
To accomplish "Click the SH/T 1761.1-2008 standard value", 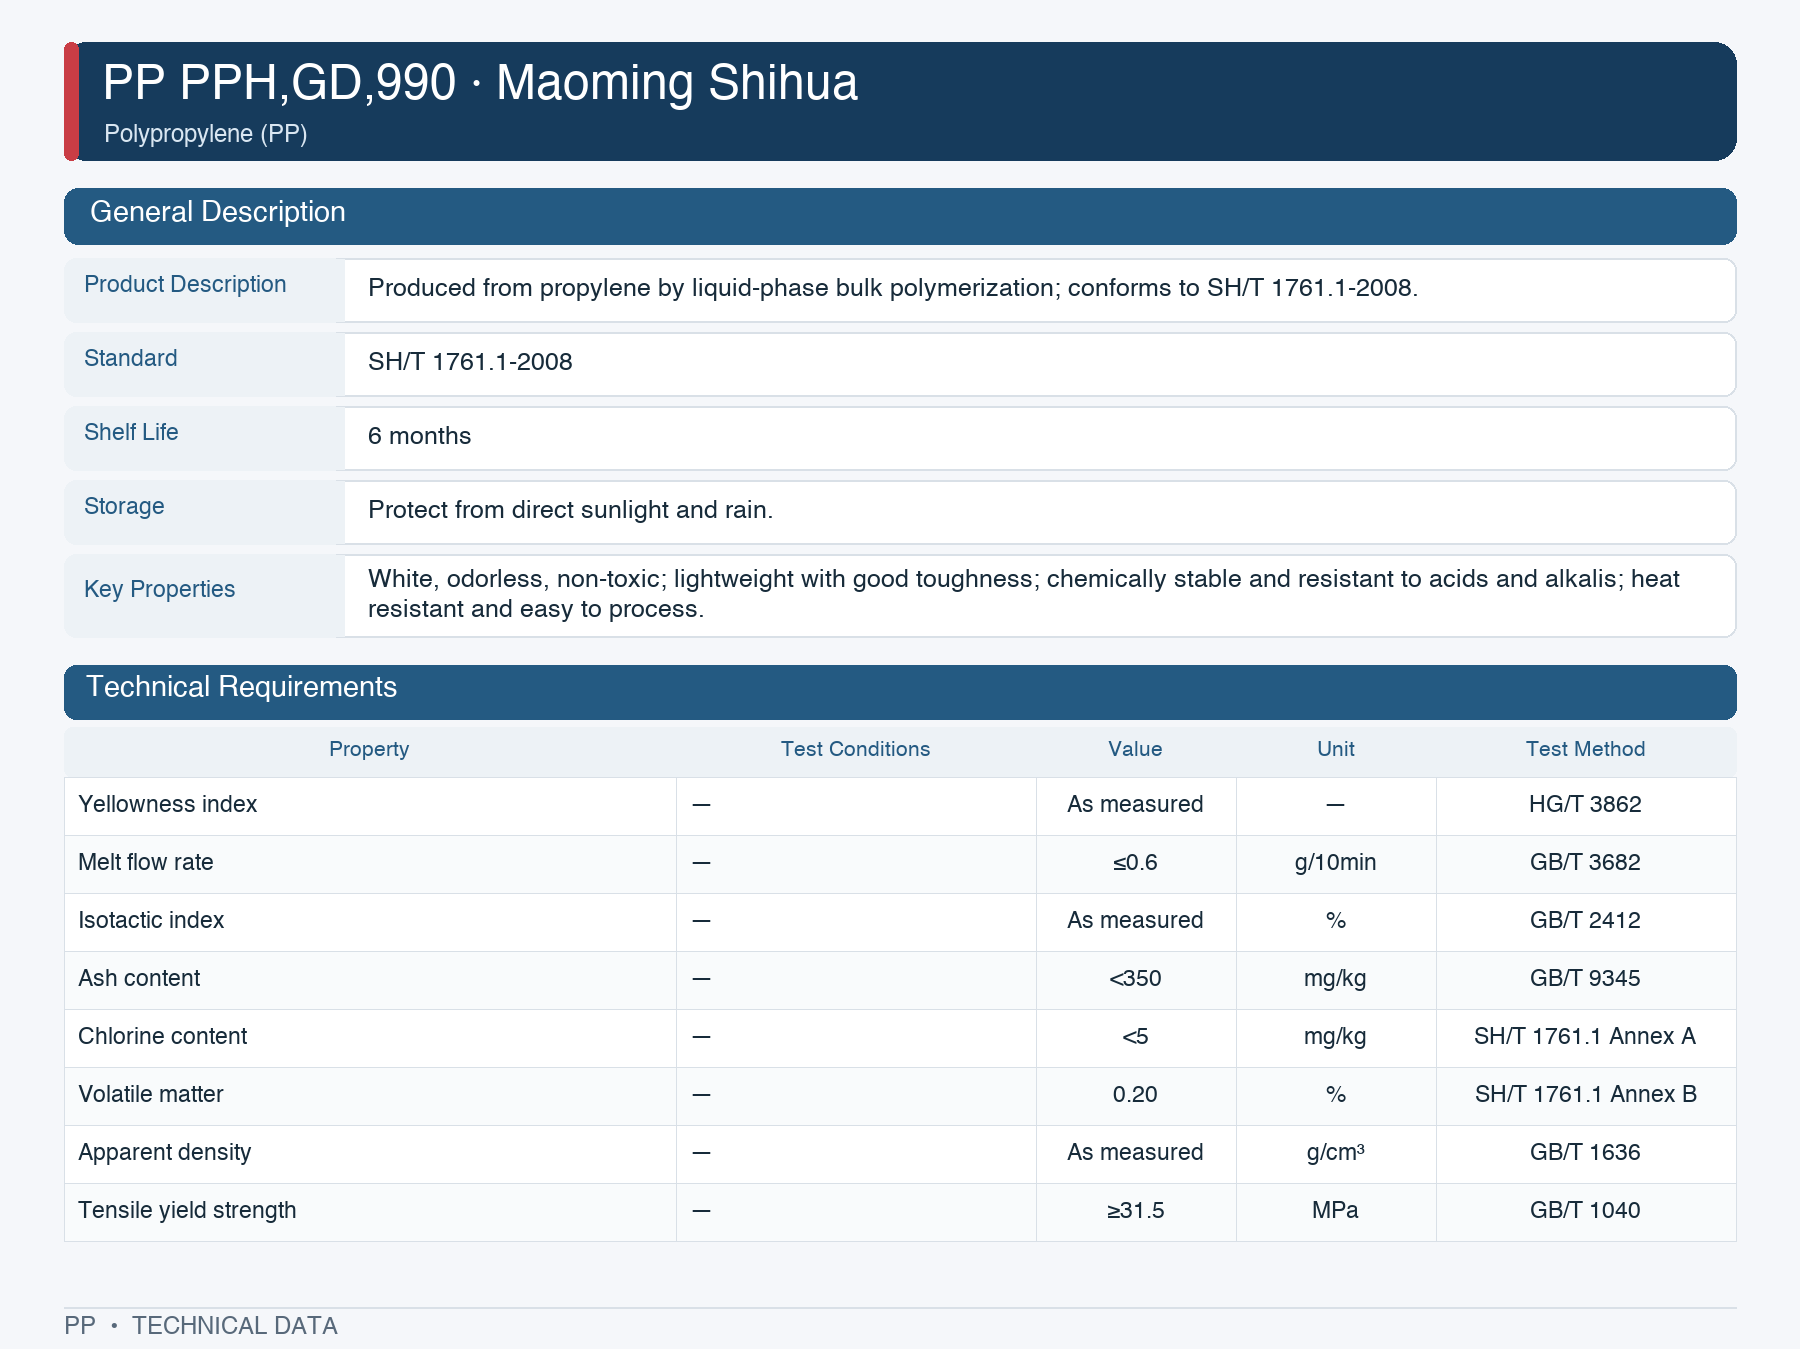I will tap(470, 362).
